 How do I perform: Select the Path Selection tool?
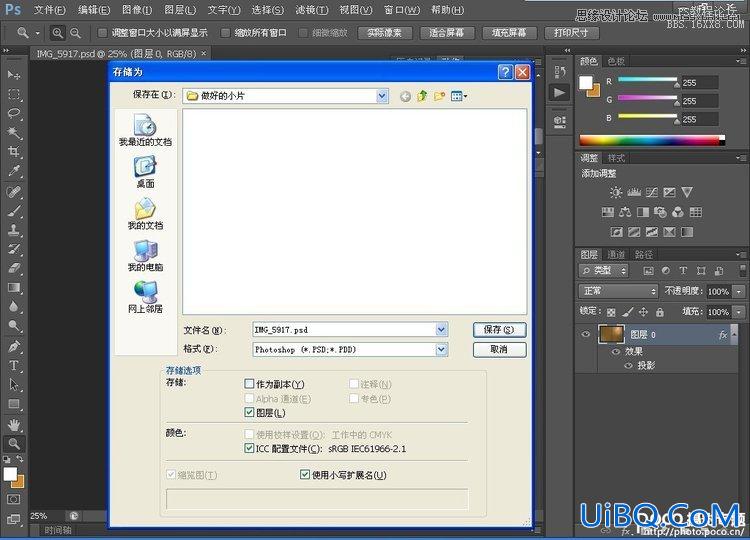coord(14,385)
